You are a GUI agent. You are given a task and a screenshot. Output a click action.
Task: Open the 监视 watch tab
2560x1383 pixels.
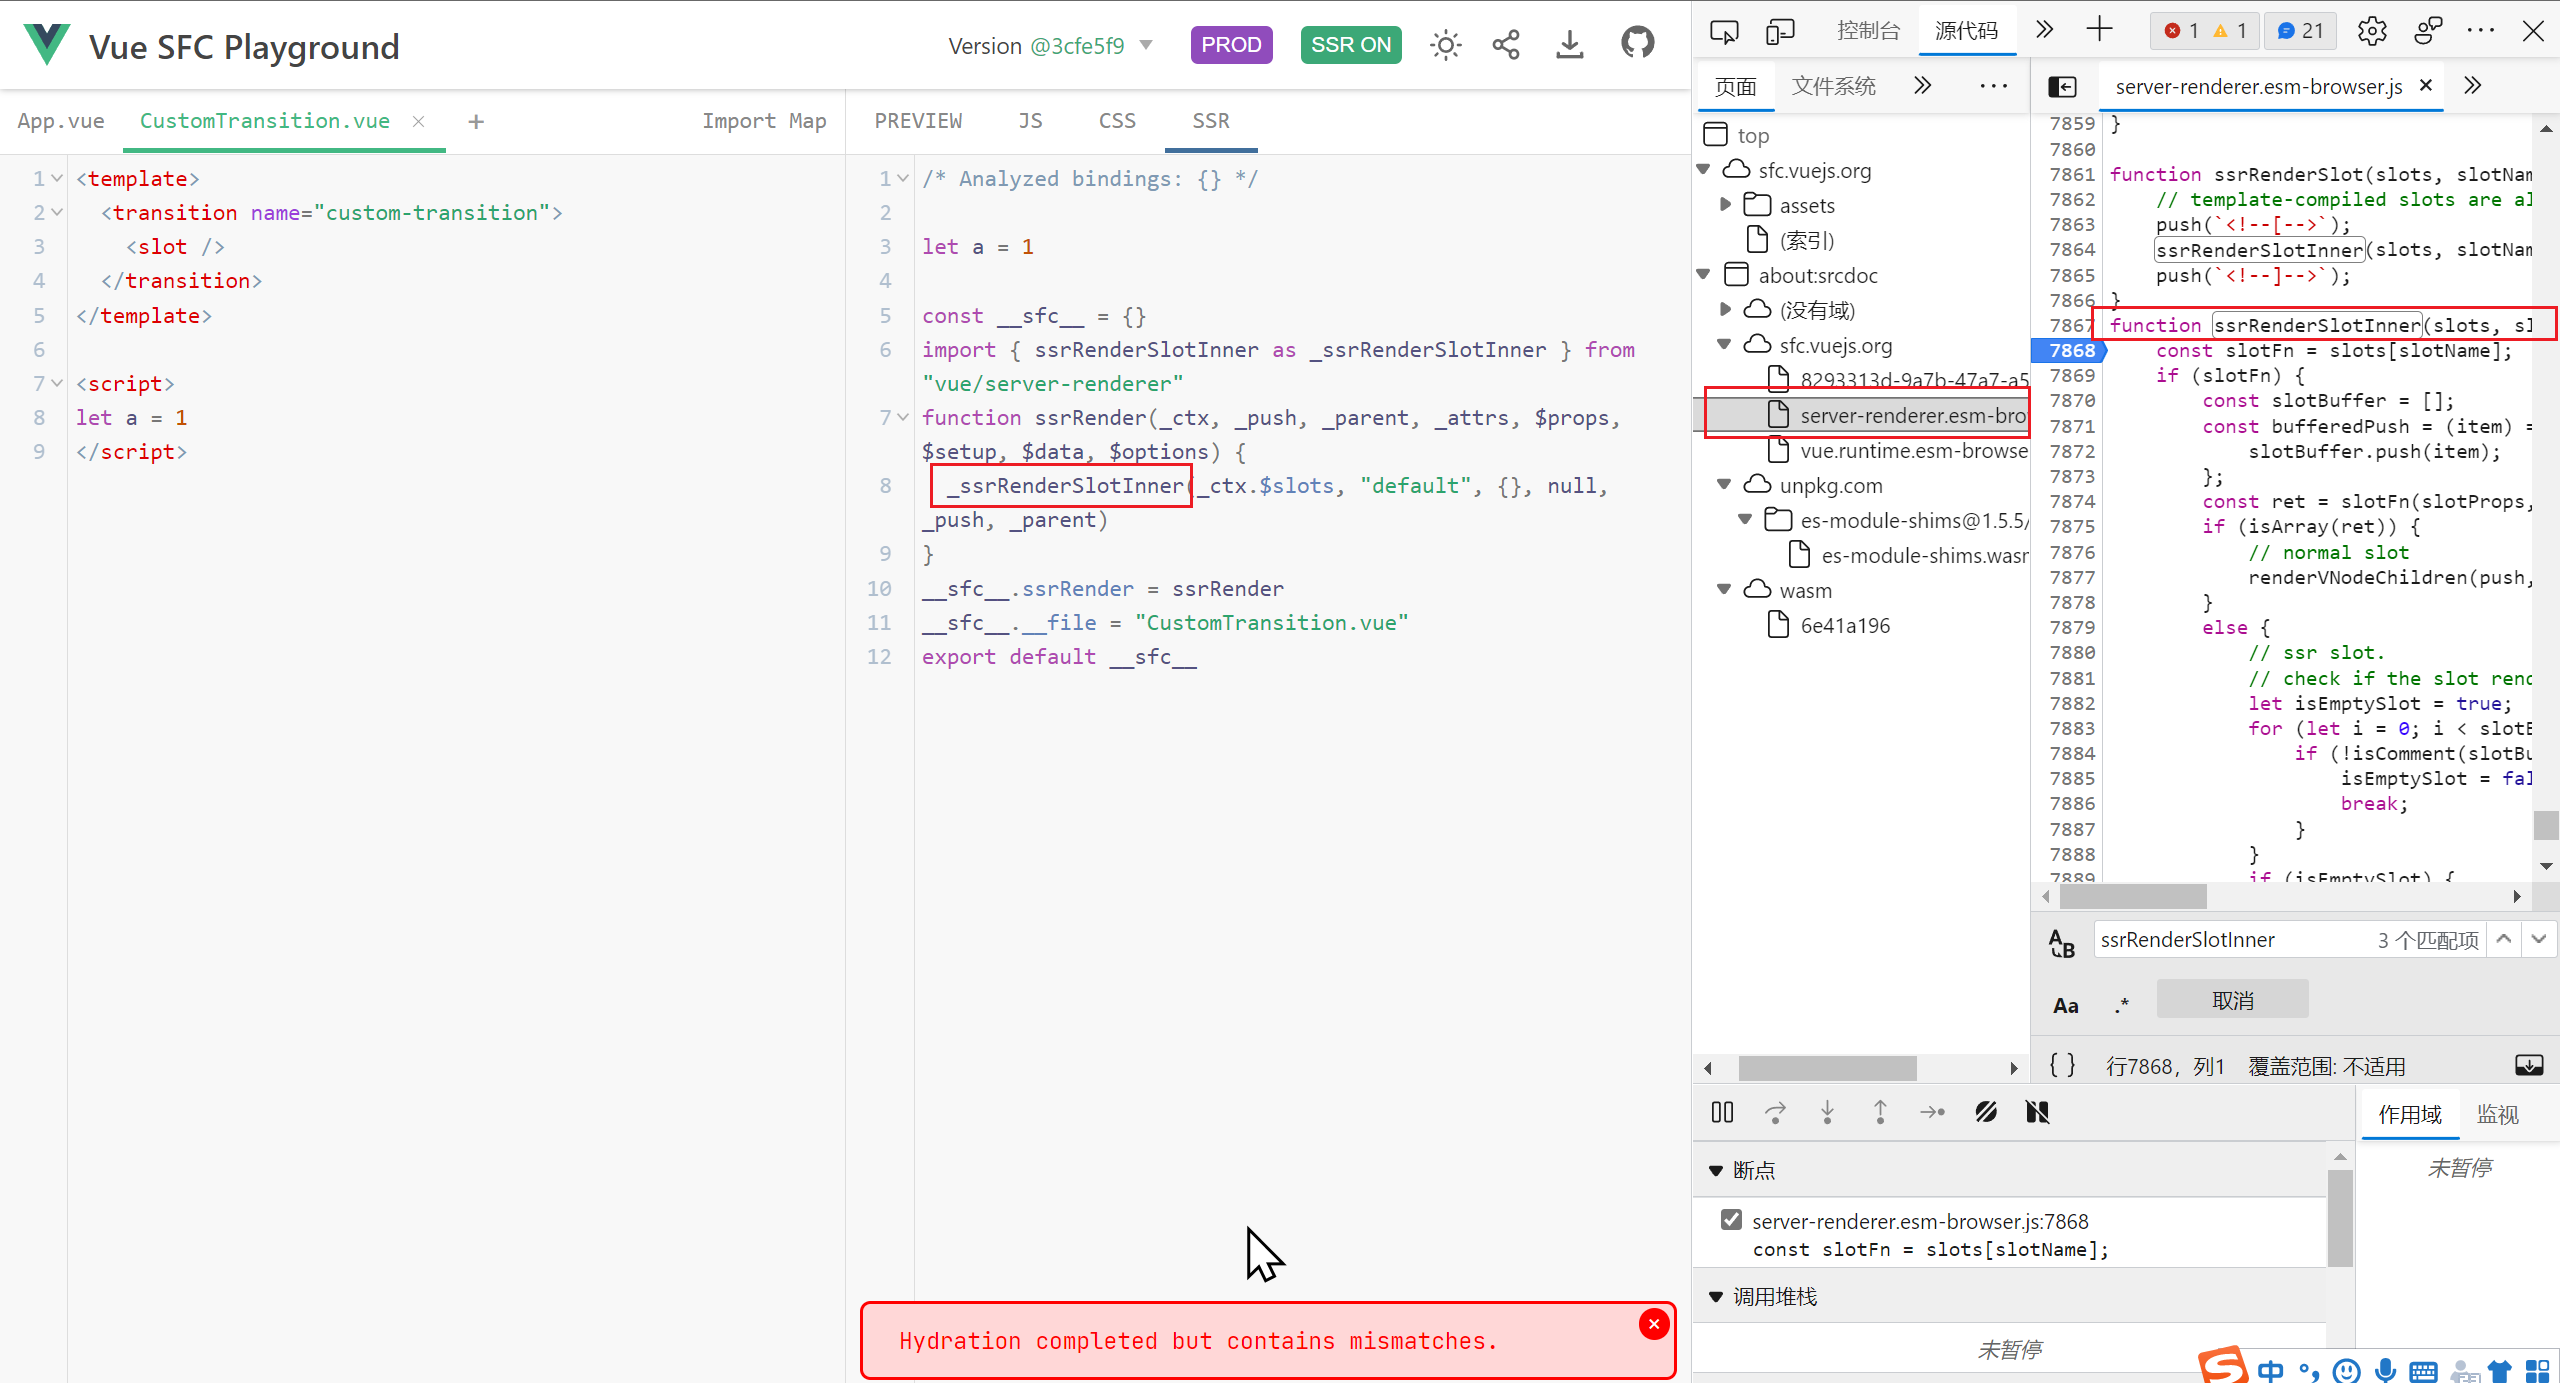click(2498, 1114)
